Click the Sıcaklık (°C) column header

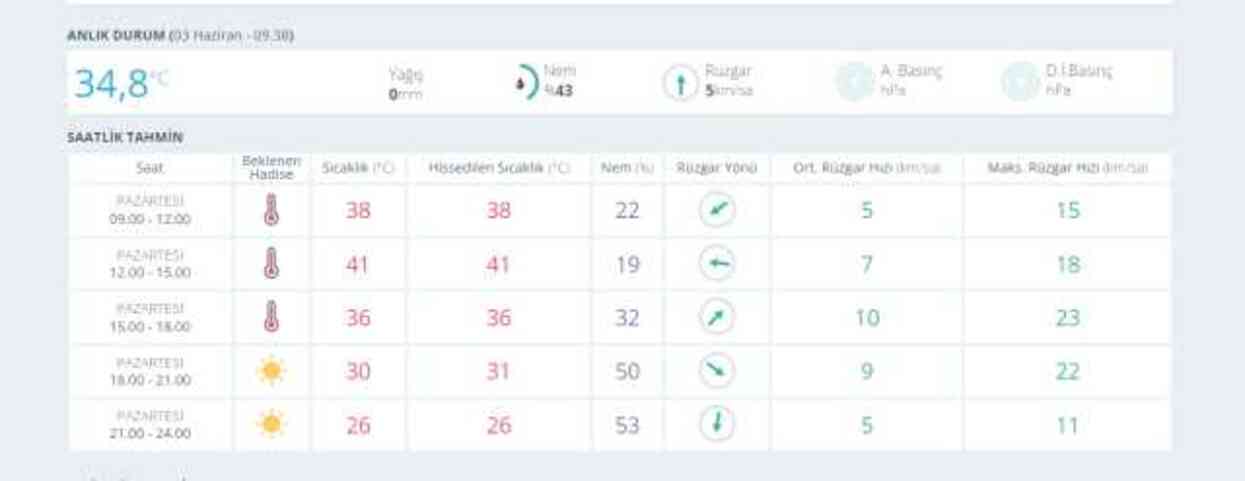pyautogui.click(x=358, y=168)
